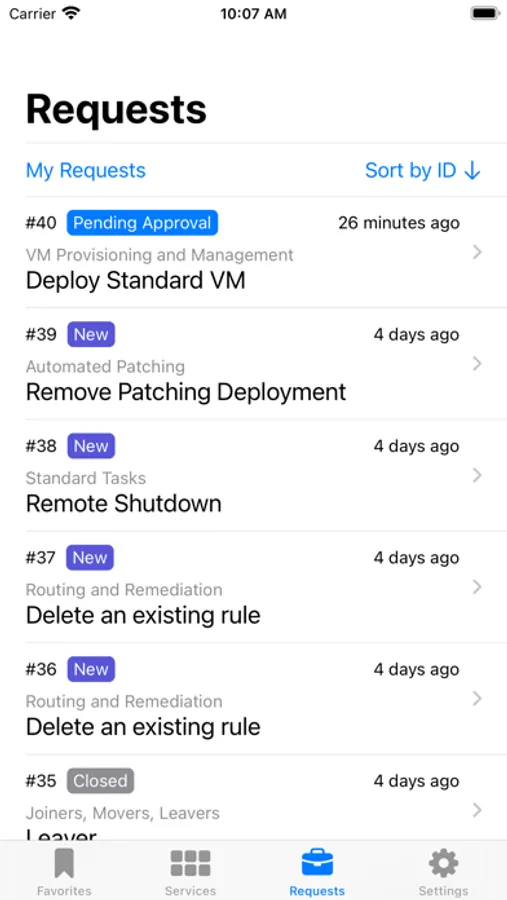Open Remote Shutdown request disclosure chevron

[477, 475]
